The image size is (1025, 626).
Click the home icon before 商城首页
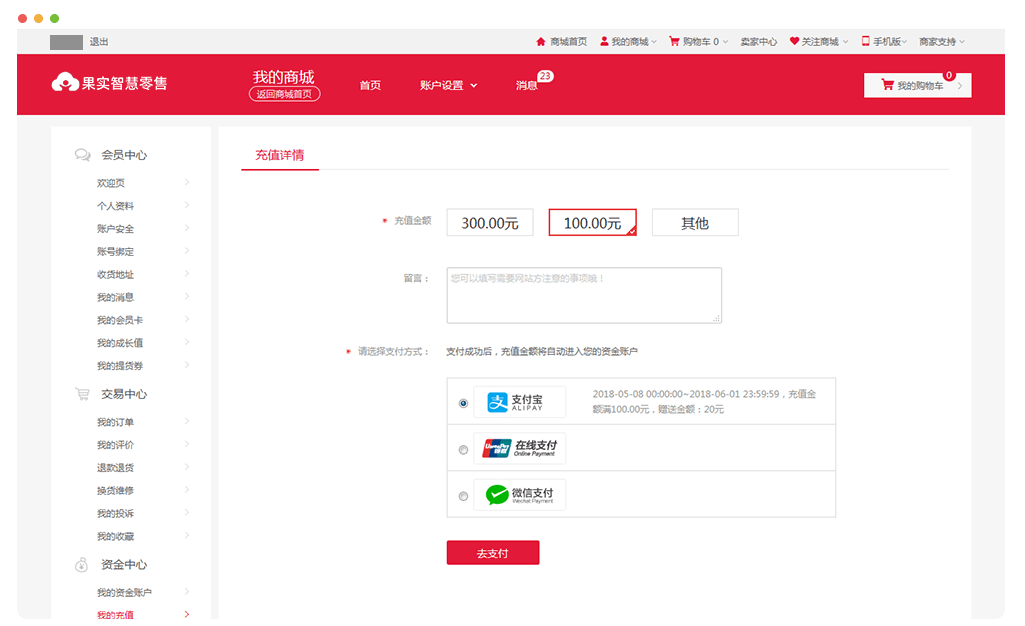[541, 41]
